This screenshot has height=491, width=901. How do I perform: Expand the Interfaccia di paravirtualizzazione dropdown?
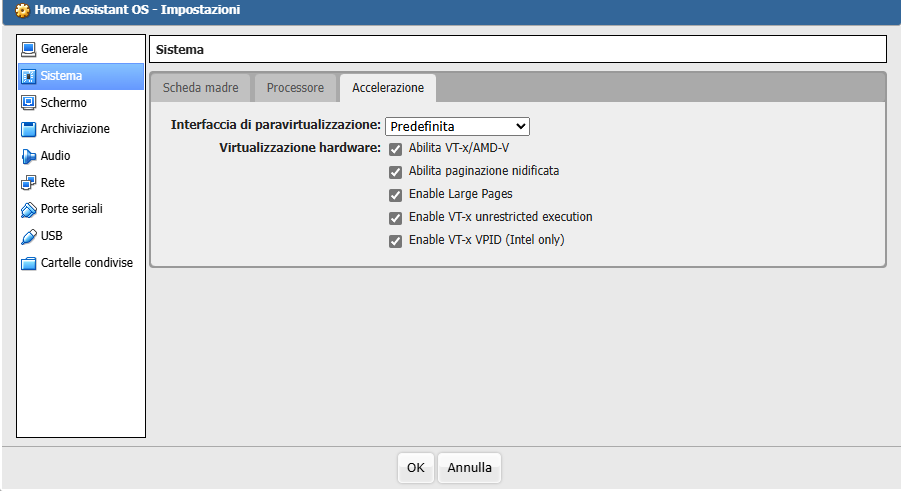coord(457,126)
